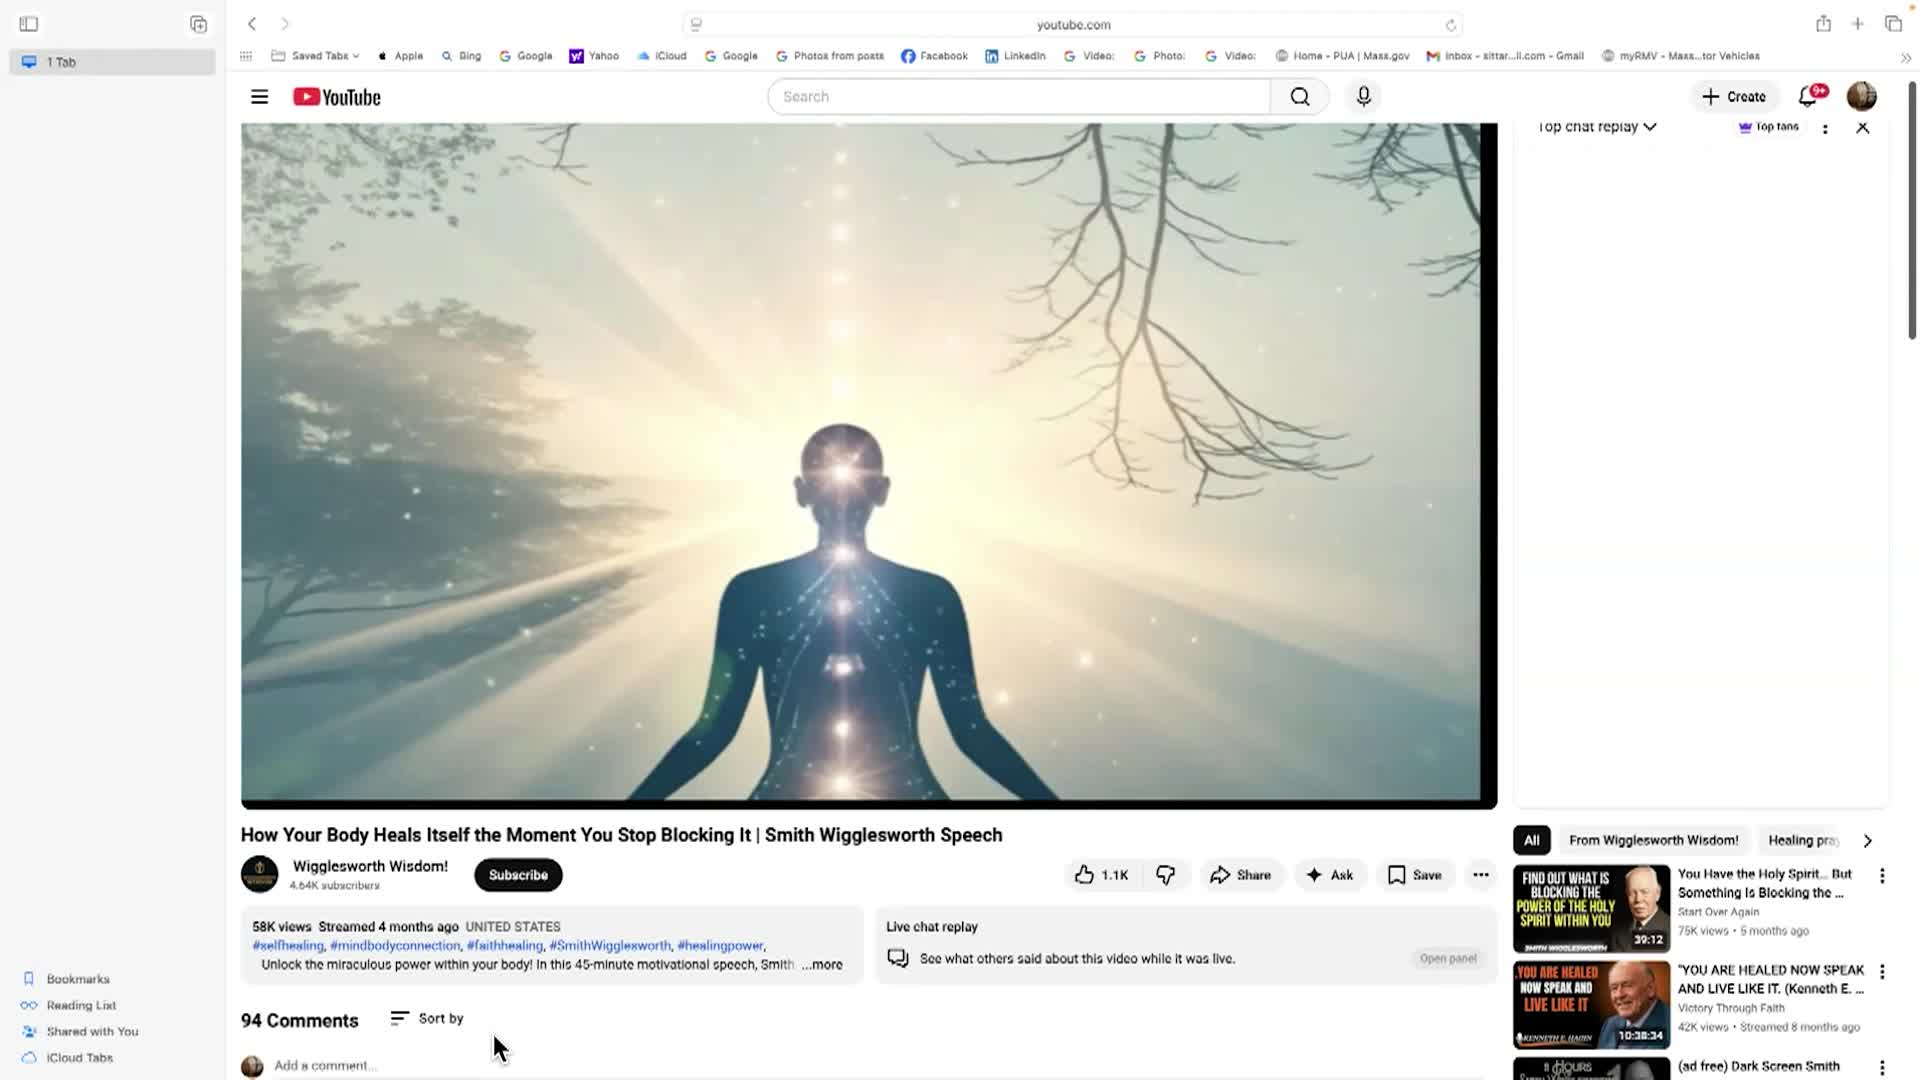Follow the #SmithWigglesworth hashtag link

610,945
